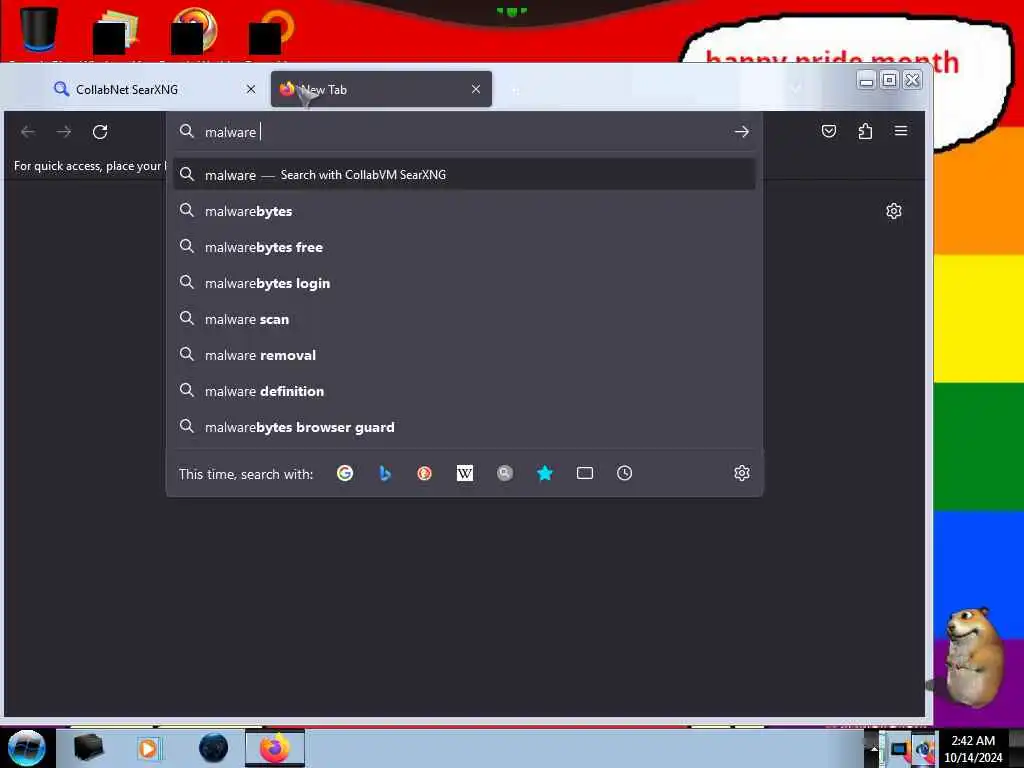Click the Firefox taskbar button
The image size is (1024, 768).
[x=275, y=748]
